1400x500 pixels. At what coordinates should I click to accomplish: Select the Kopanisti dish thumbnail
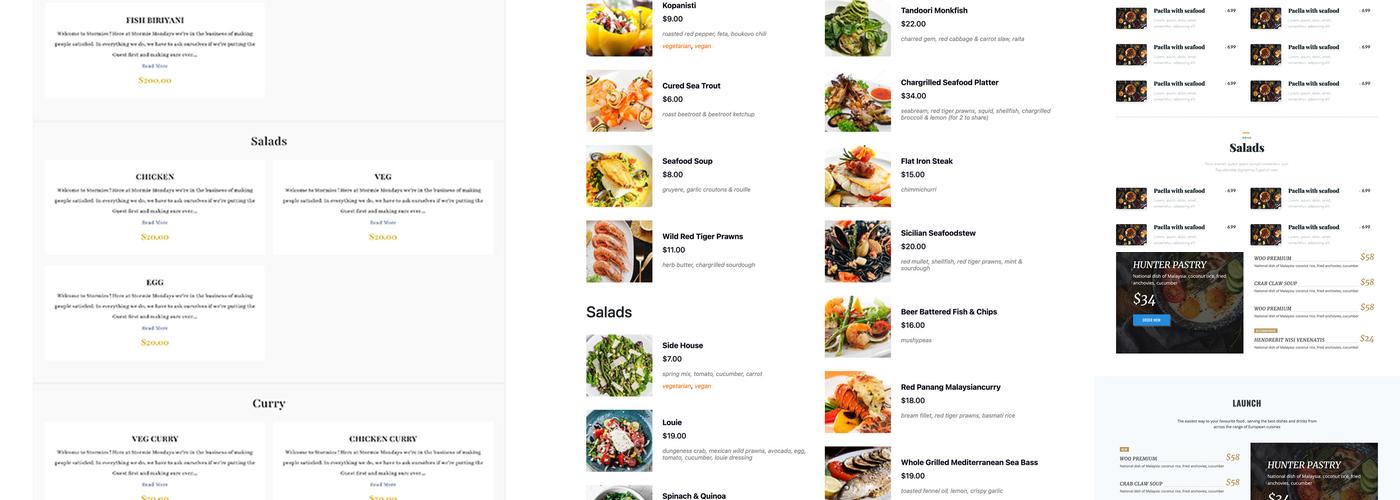tap(619, 27)
